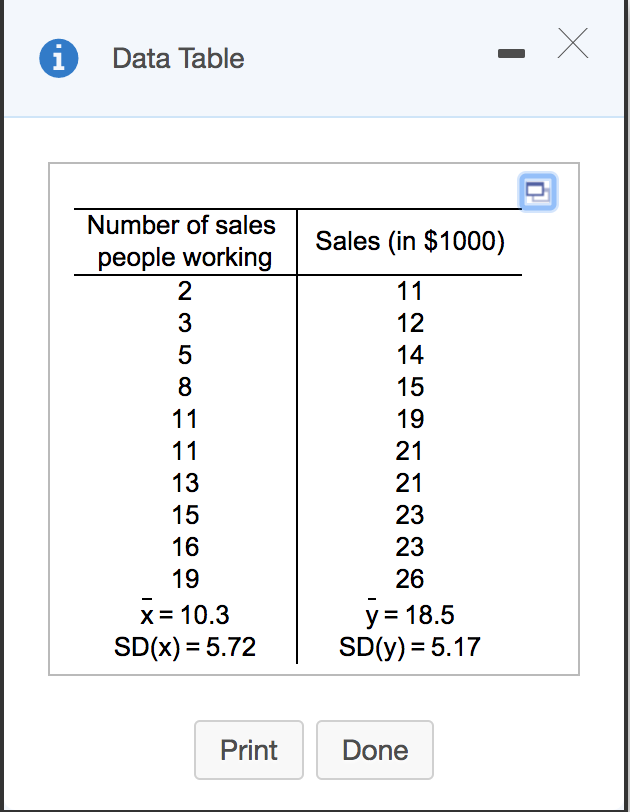
Task: Click the x-bar = 10.3 mean value
Action: pyautogui.click(x=182, y=614)
